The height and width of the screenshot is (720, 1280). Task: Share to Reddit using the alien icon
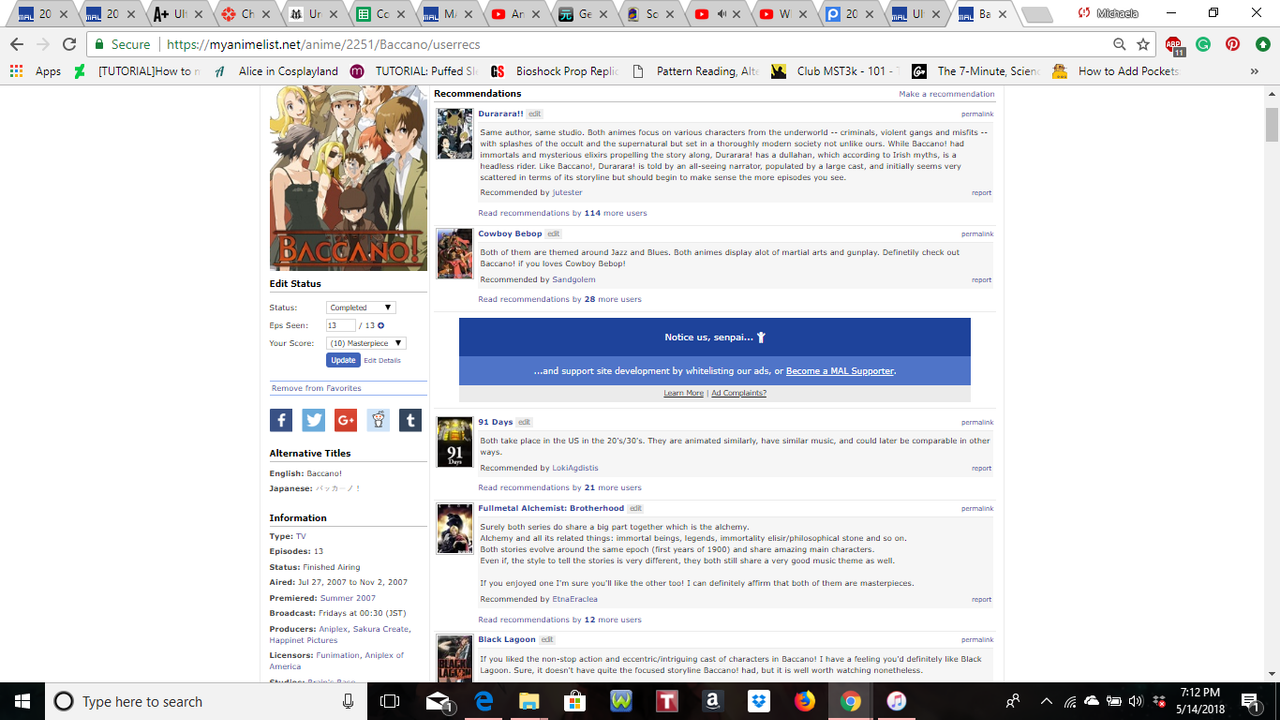click(x=378, y=420)
